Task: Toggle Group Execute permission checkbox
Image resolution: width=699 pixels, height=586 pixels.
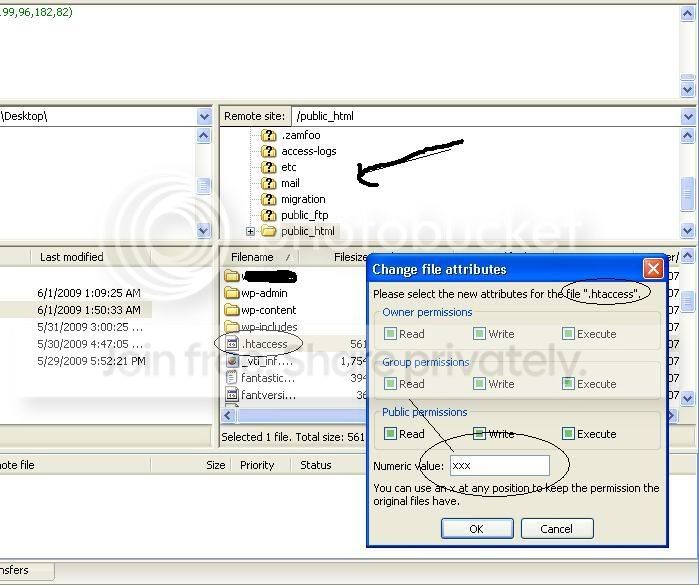Action: click(568, 384)
